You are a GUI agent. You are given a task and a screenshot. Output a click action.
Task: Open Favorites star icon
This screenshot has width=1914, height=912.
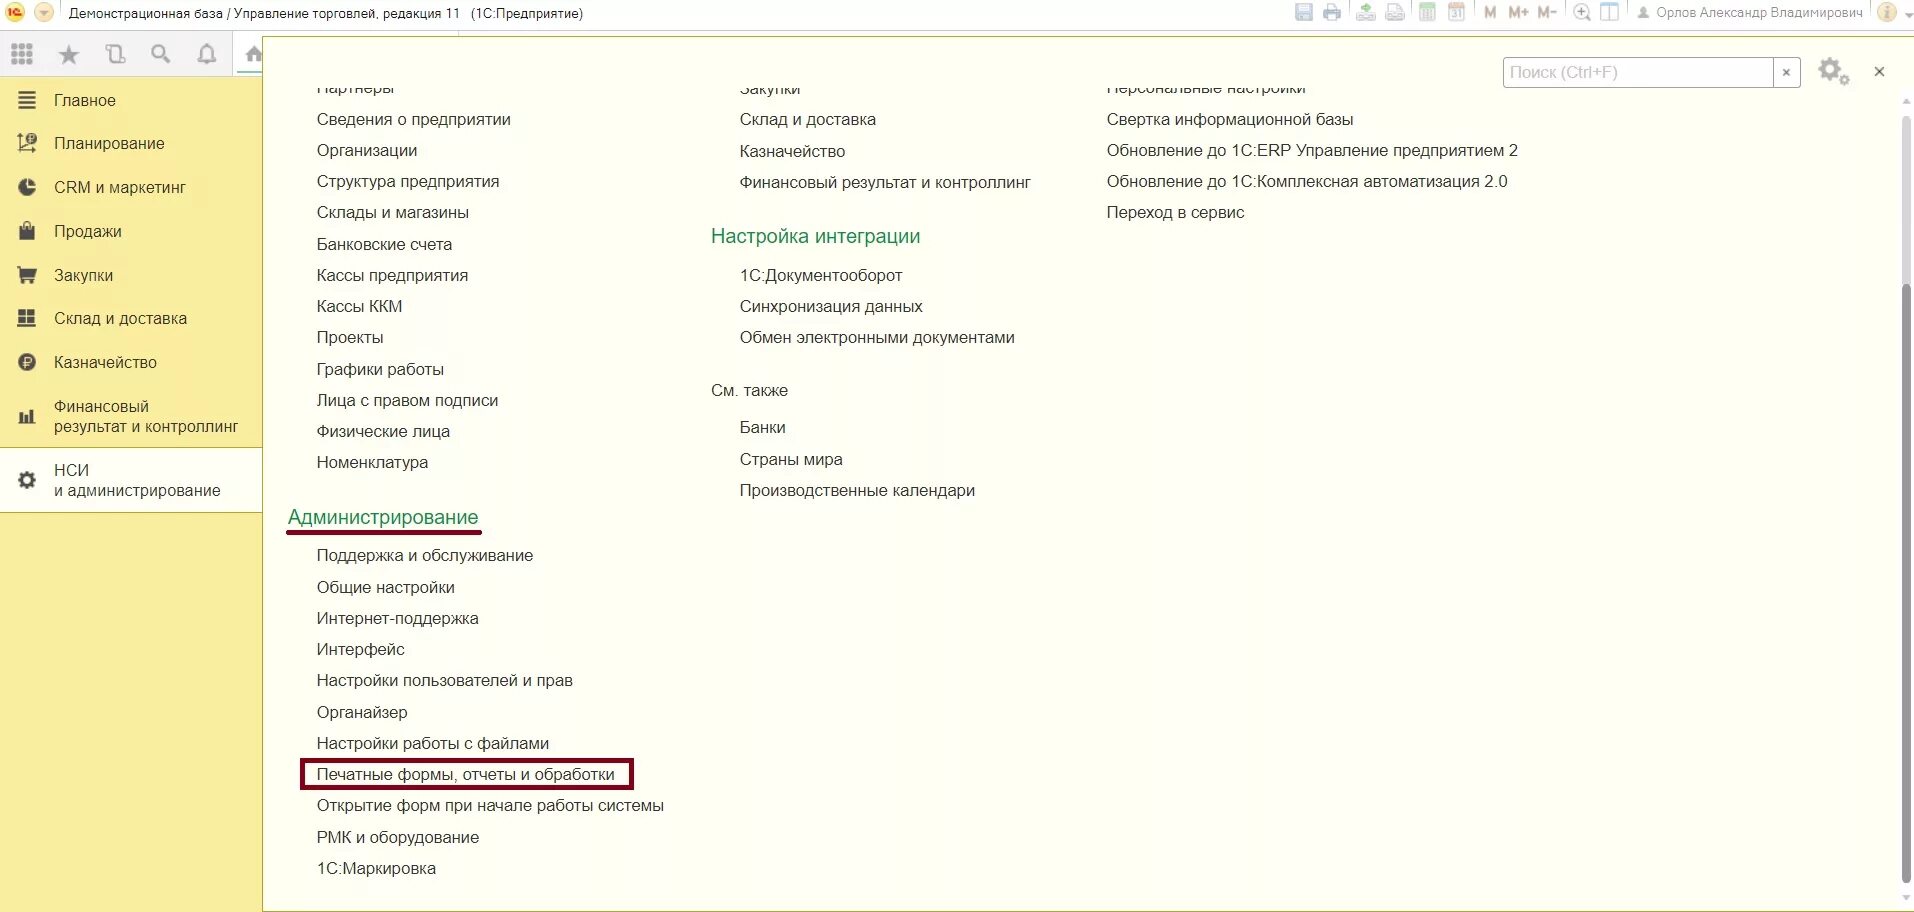click(x=69, y=54)
